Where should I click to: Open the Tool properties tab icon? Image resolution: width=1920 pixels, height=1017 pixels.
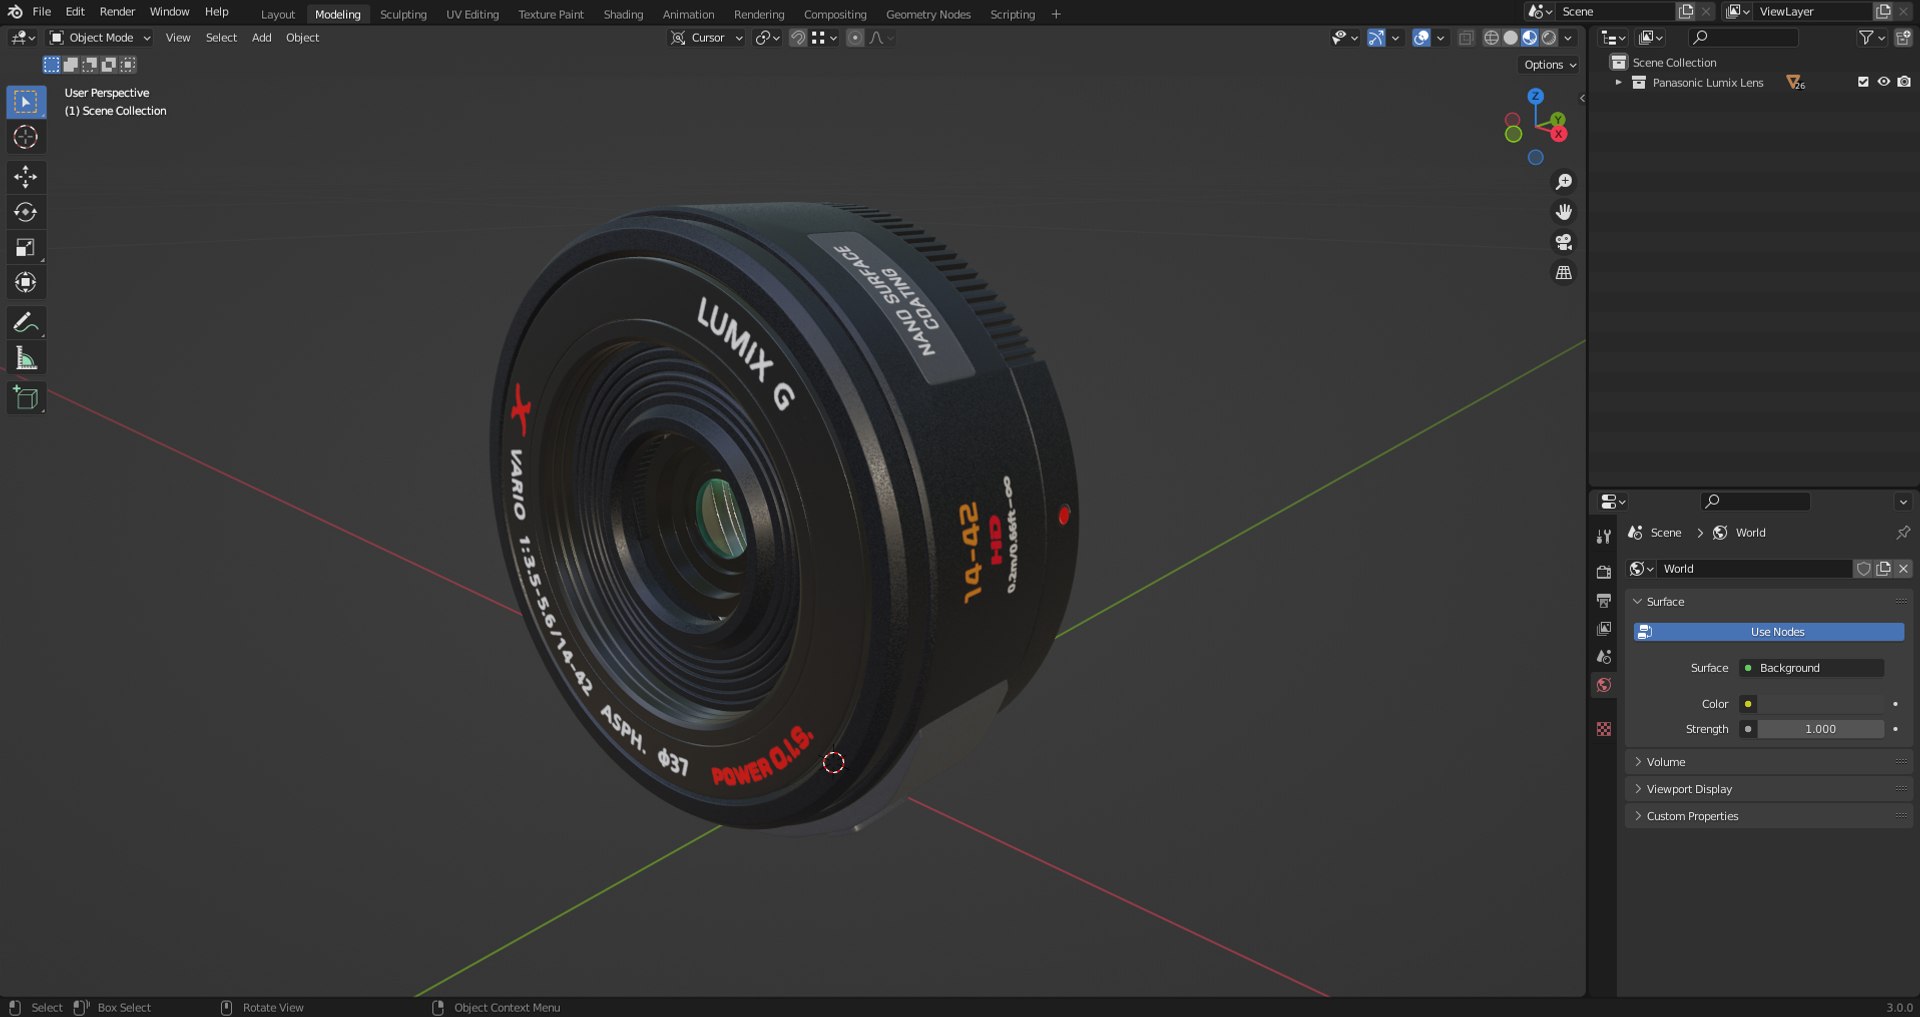(1604, 536)
